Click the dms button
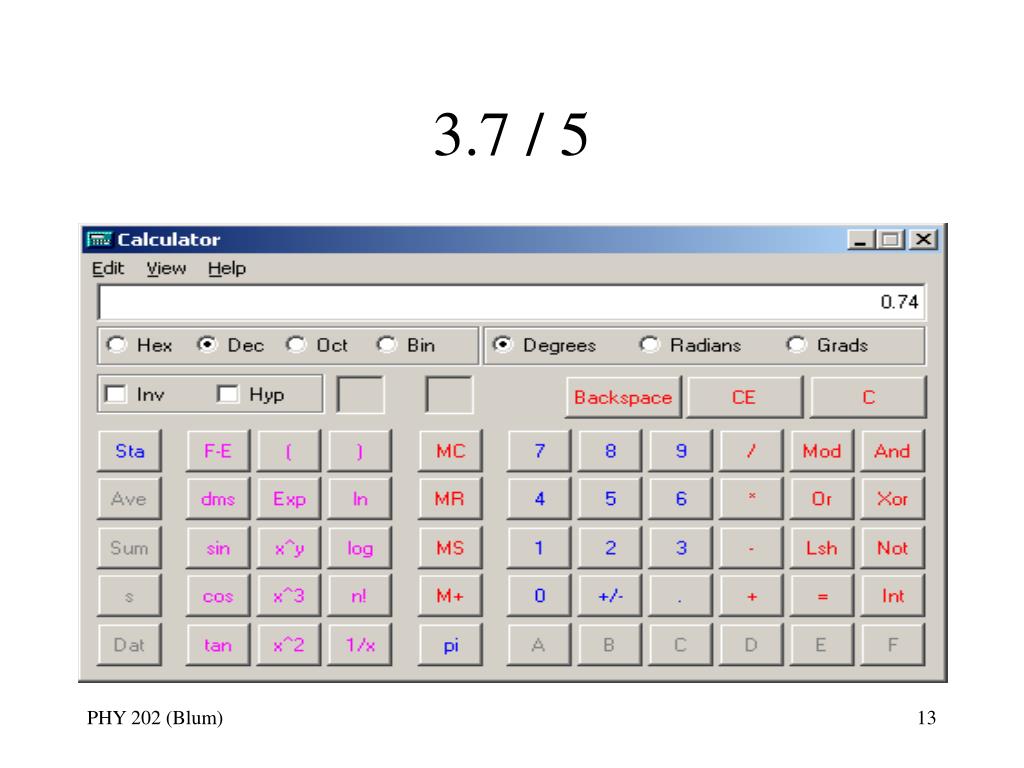 pyautogui.click(x=217, y=499)
